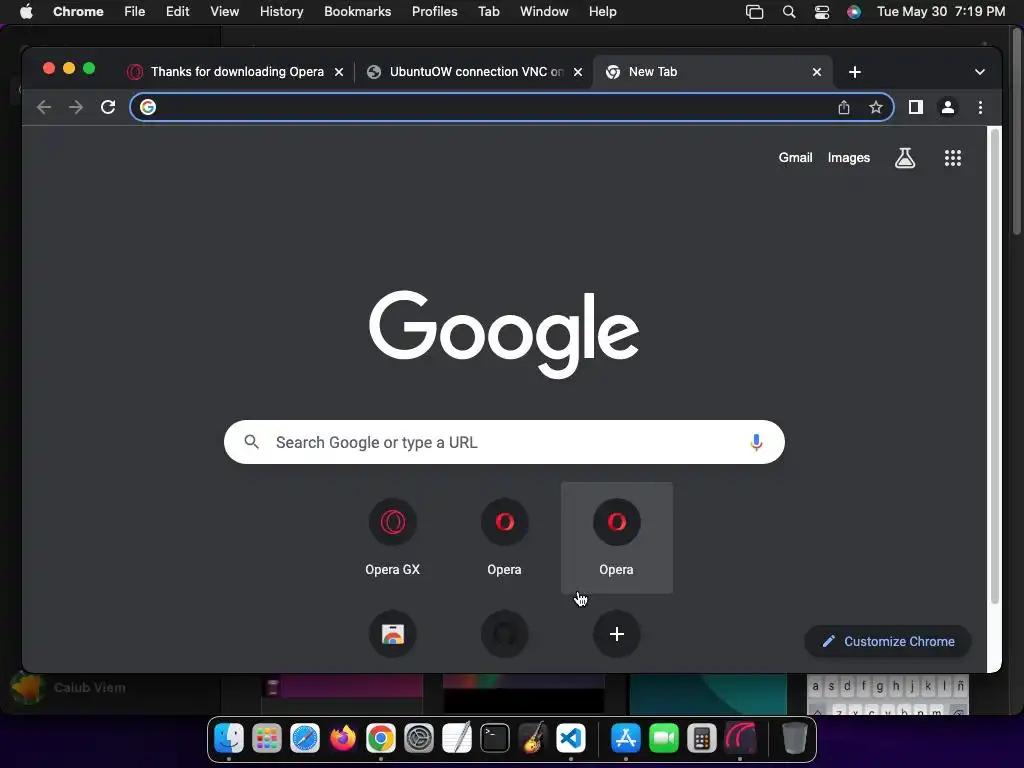Open a new tab with plus button
Viewport: 1024px width, 768px height.
[x=855, y=72]
